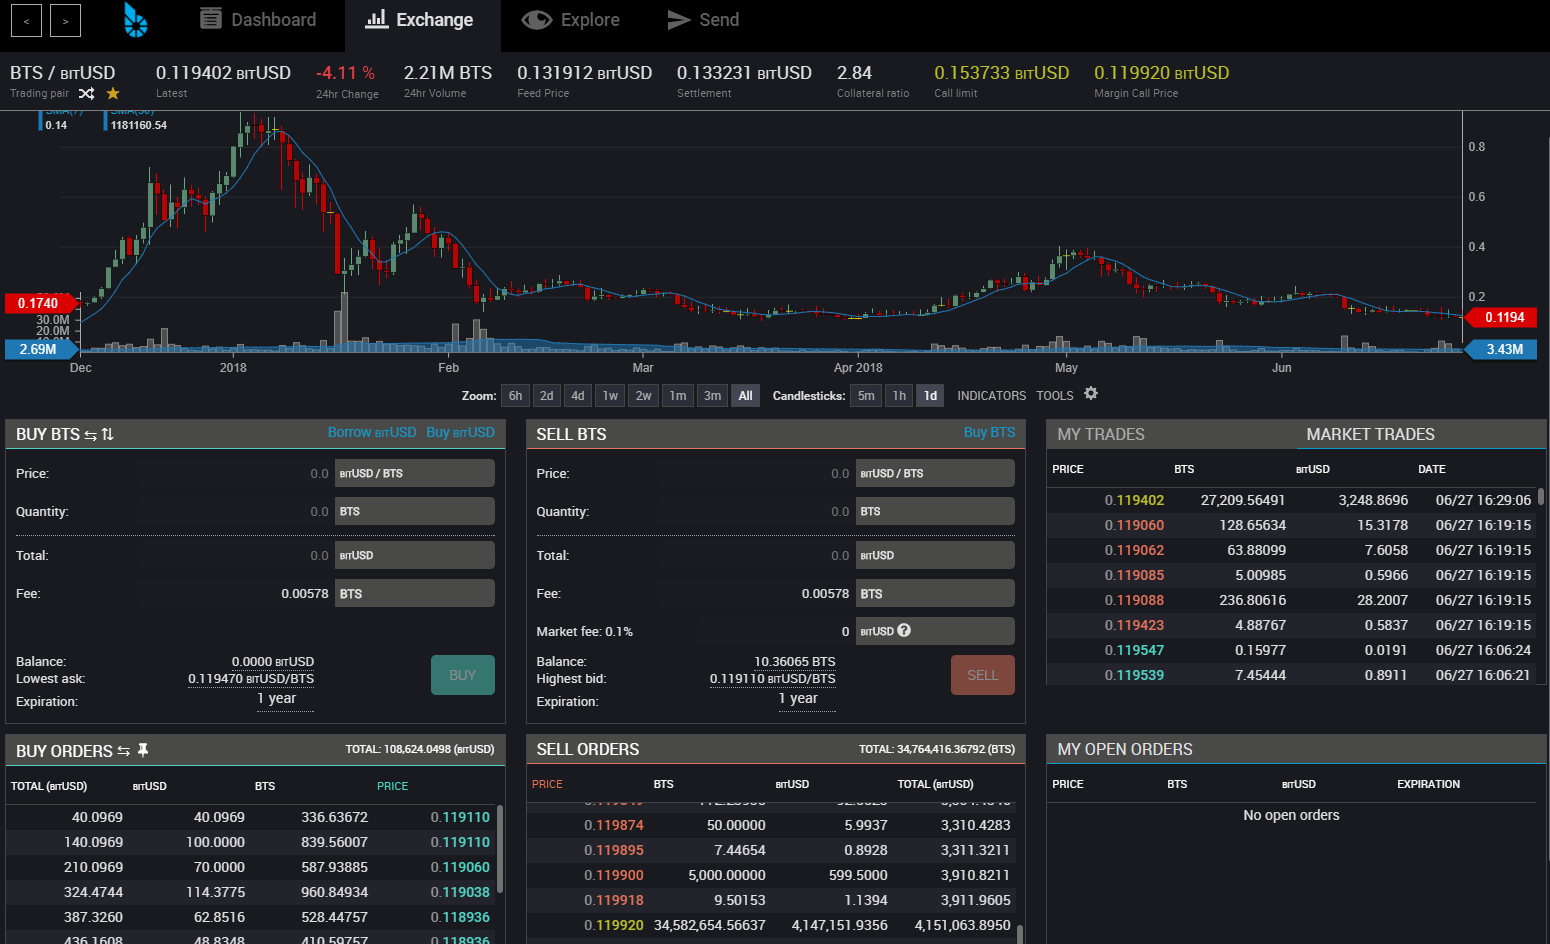Toggle the favorite star for BTS/bitUSD

(x=113, y=93)
